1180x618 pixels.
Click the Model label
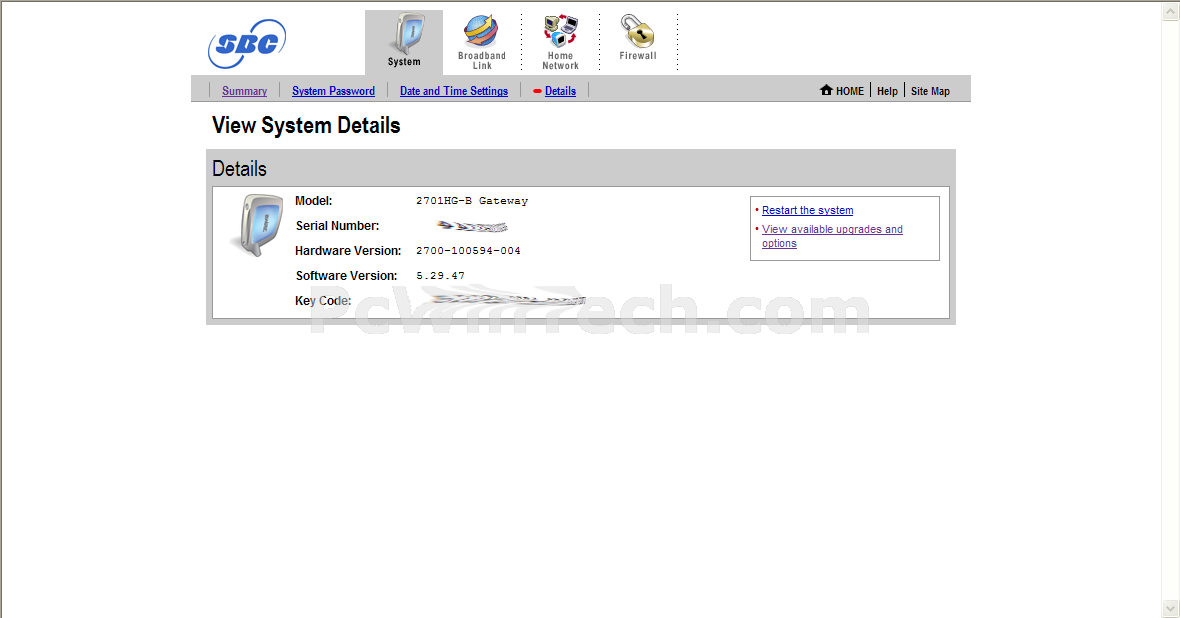coord(313,201)
